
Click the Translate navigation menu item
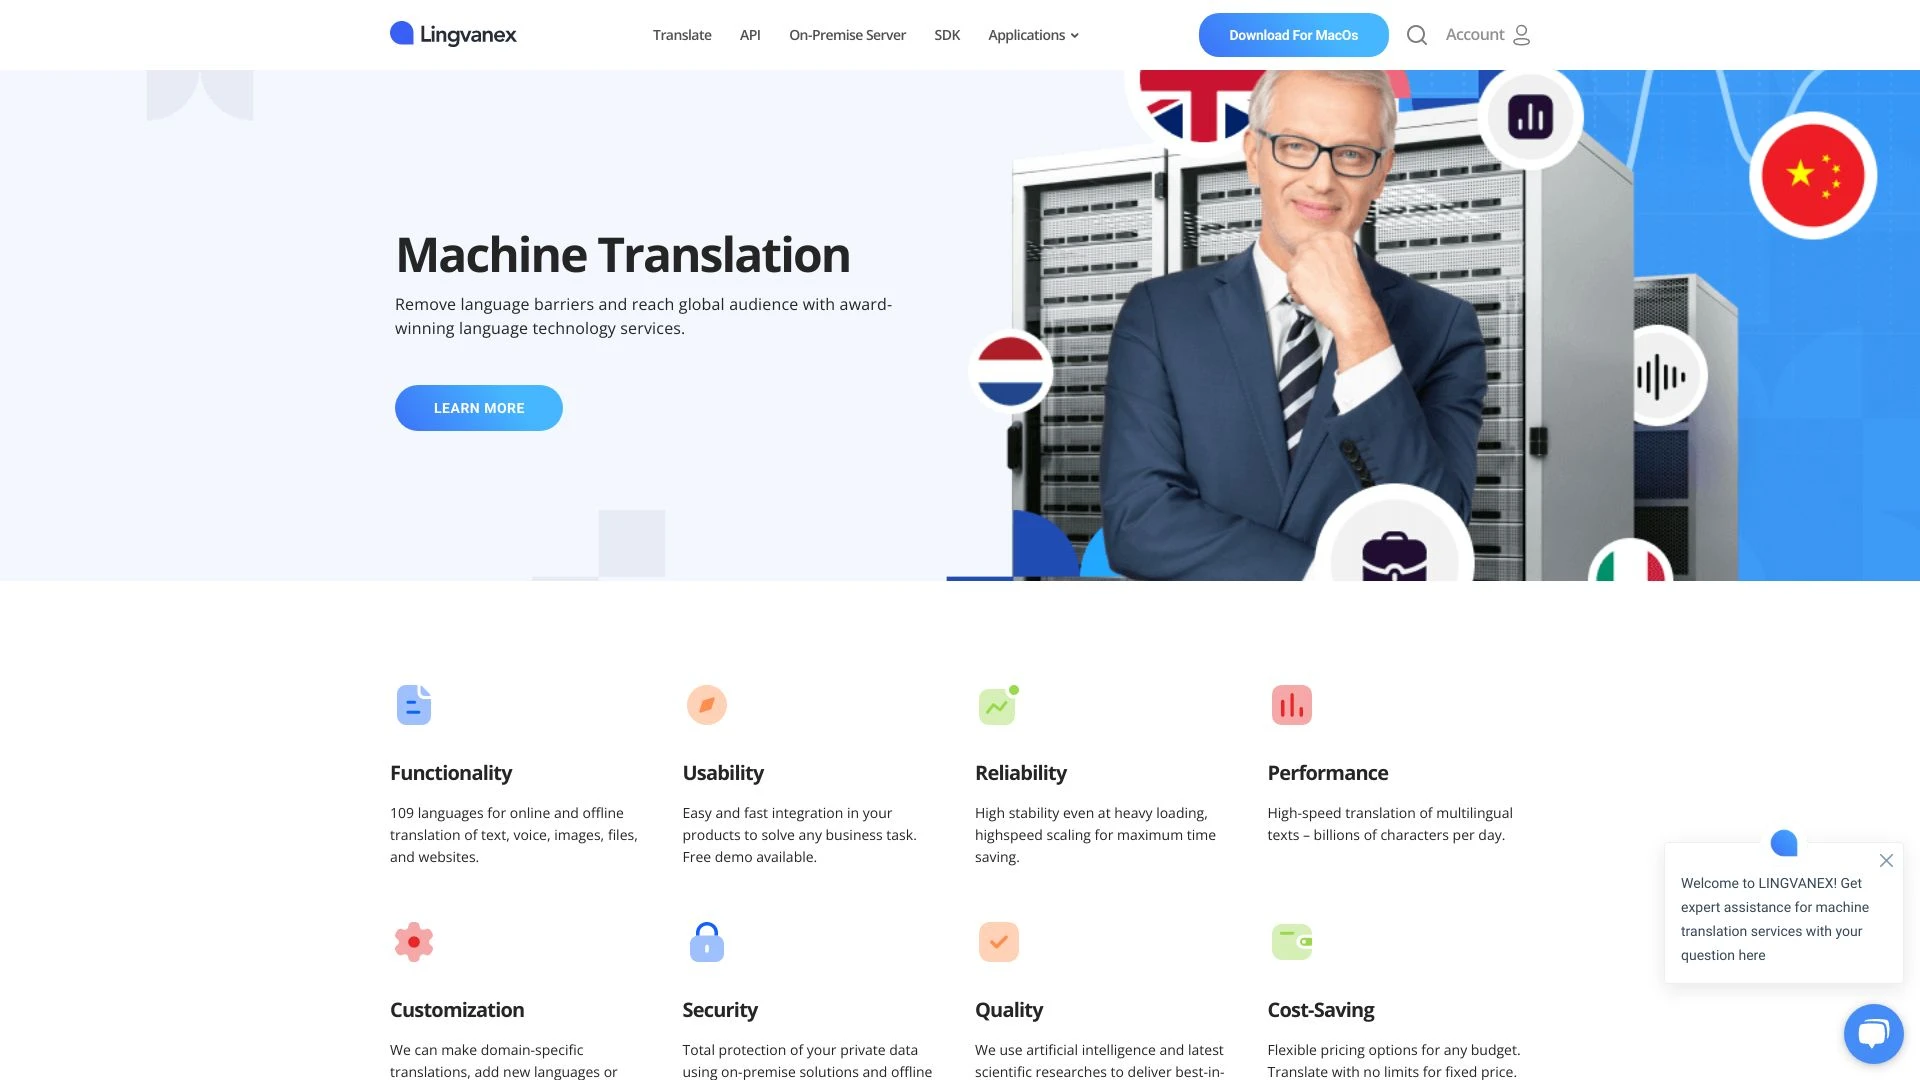click(682, 34)
